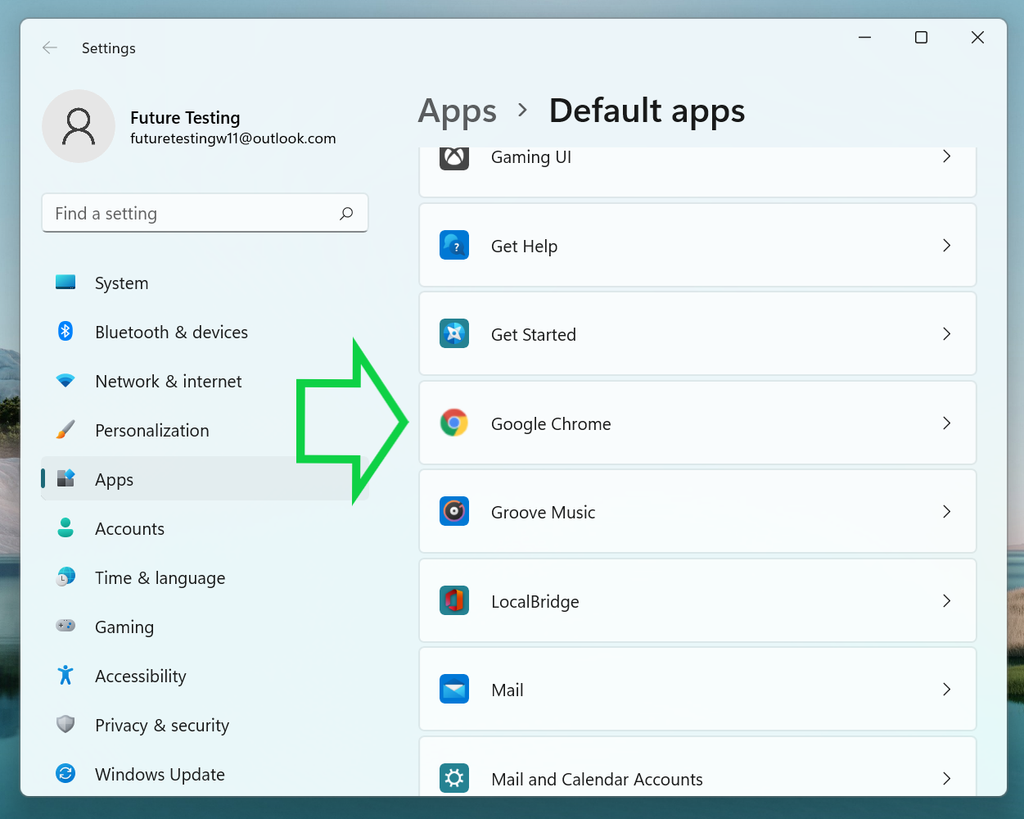Select the Mail envelope icon

(455, 689)
